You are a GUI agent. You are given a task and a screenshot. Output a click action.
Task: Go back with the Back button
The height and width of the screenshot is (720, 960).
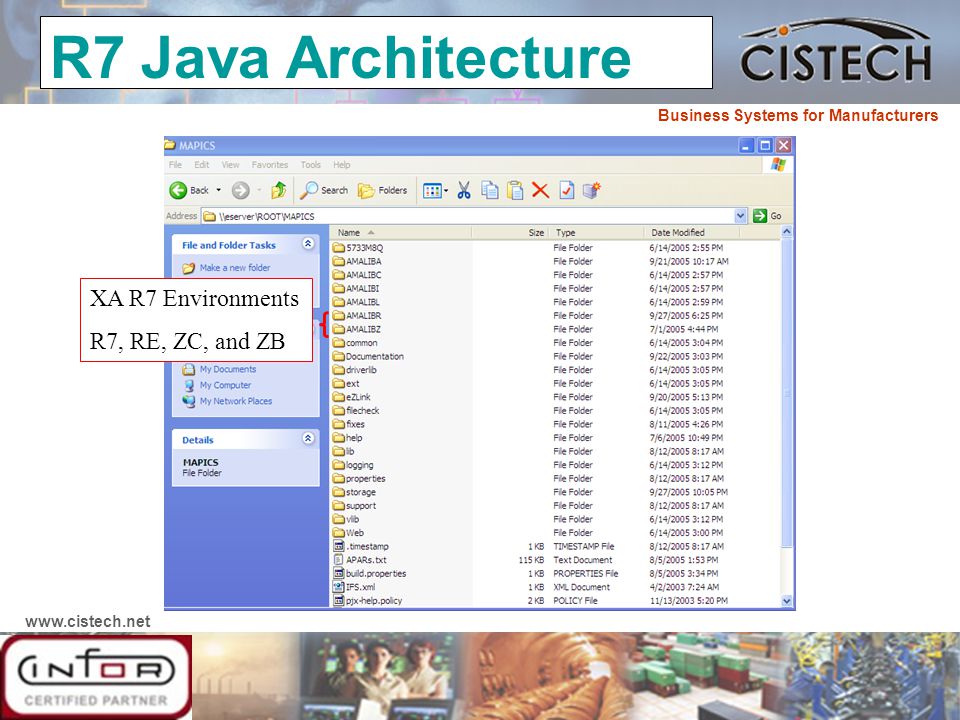(x=190, y=190)
